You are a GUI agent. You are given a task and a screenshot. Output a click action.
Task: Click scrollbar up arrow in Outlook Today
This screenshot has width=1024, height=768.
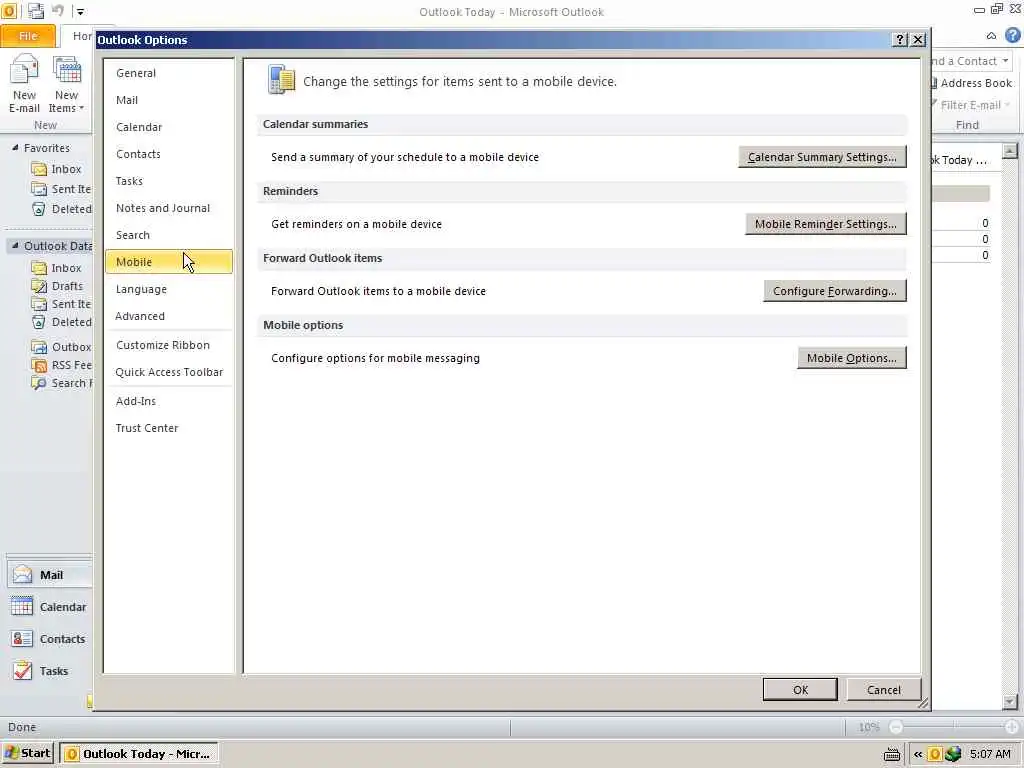[1010, 151]
